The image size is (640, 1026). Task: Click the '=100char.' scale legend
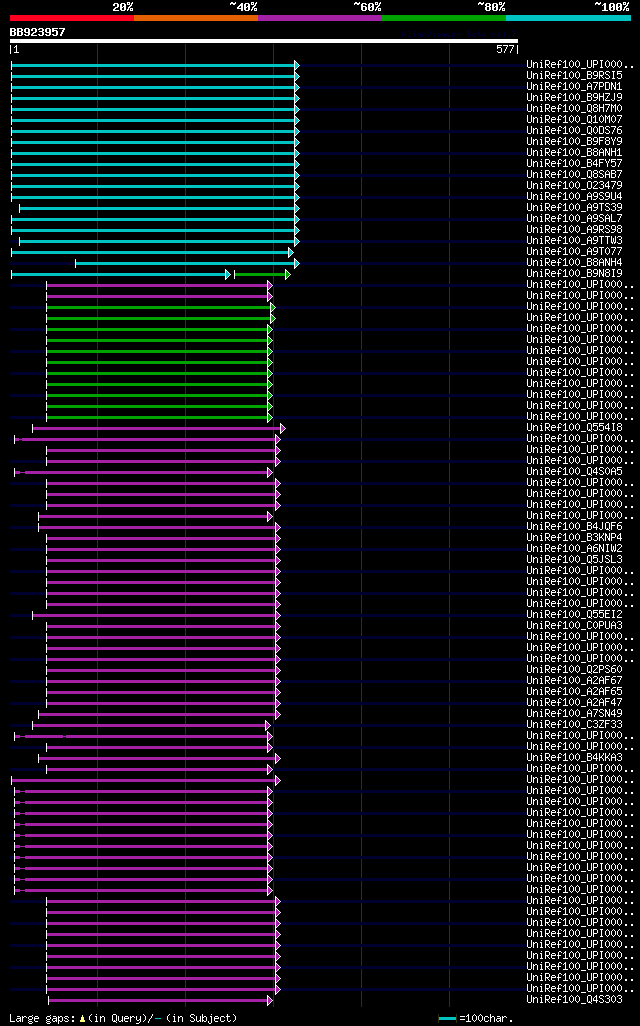(x=486, y=1018)
